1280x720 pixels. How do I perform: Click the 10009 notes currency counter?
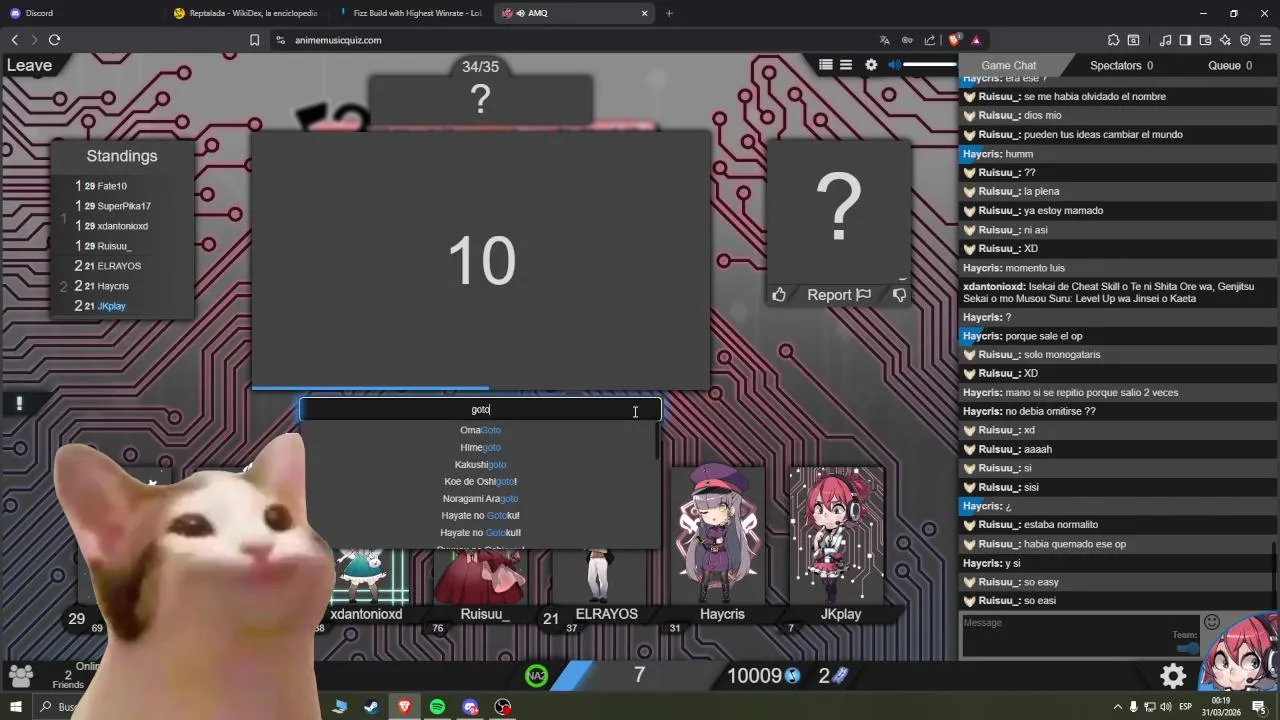coord(763,676)
